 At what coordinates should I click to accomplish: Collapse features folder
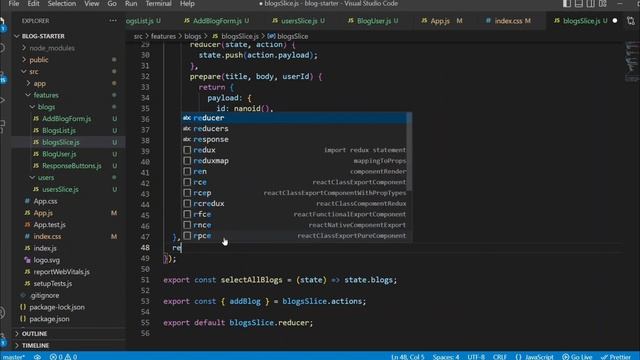point(46,96)
